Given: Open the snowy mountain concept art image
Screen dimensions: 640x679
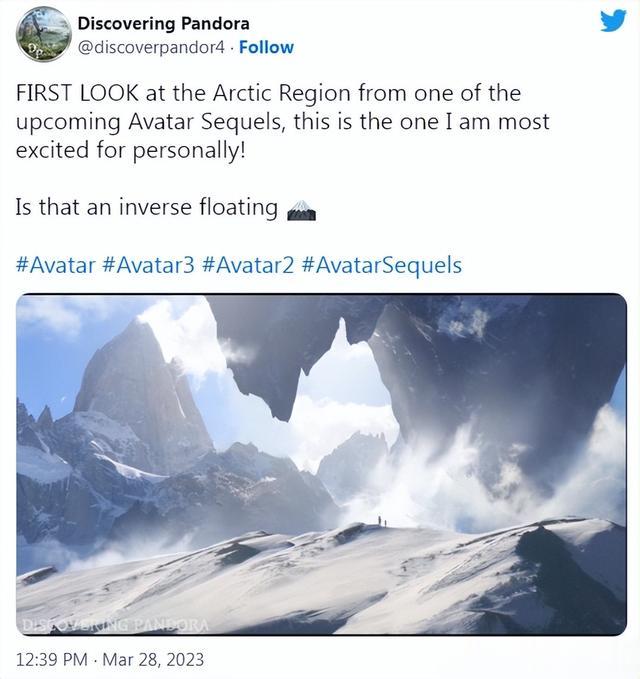Looking at the screenshot, I should (x=321, y=465).
